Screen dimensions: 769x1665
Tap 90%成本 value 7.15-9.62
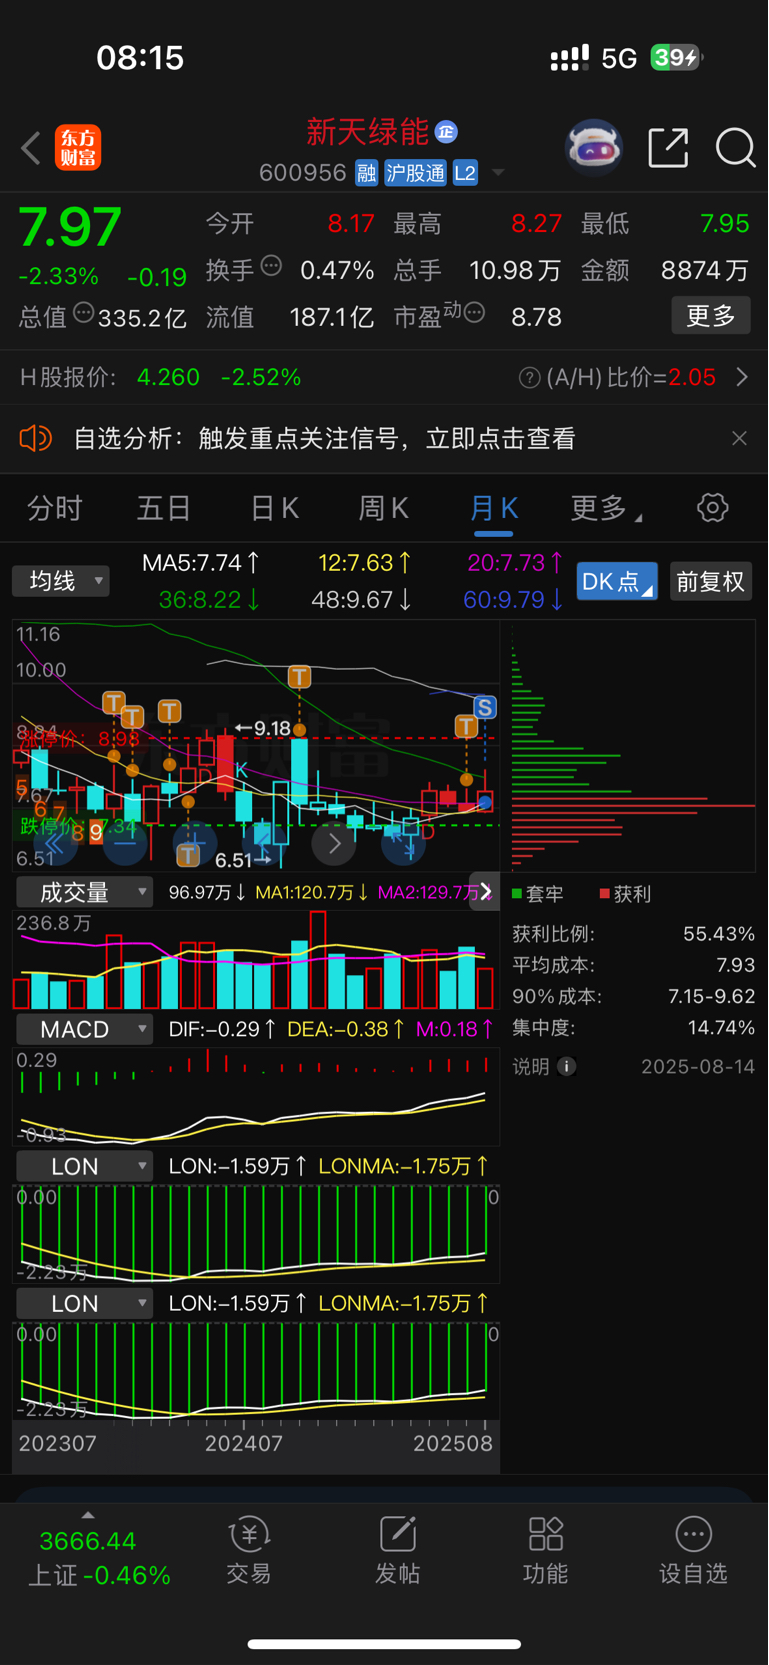pyautogui.click(x=711, y=996)
